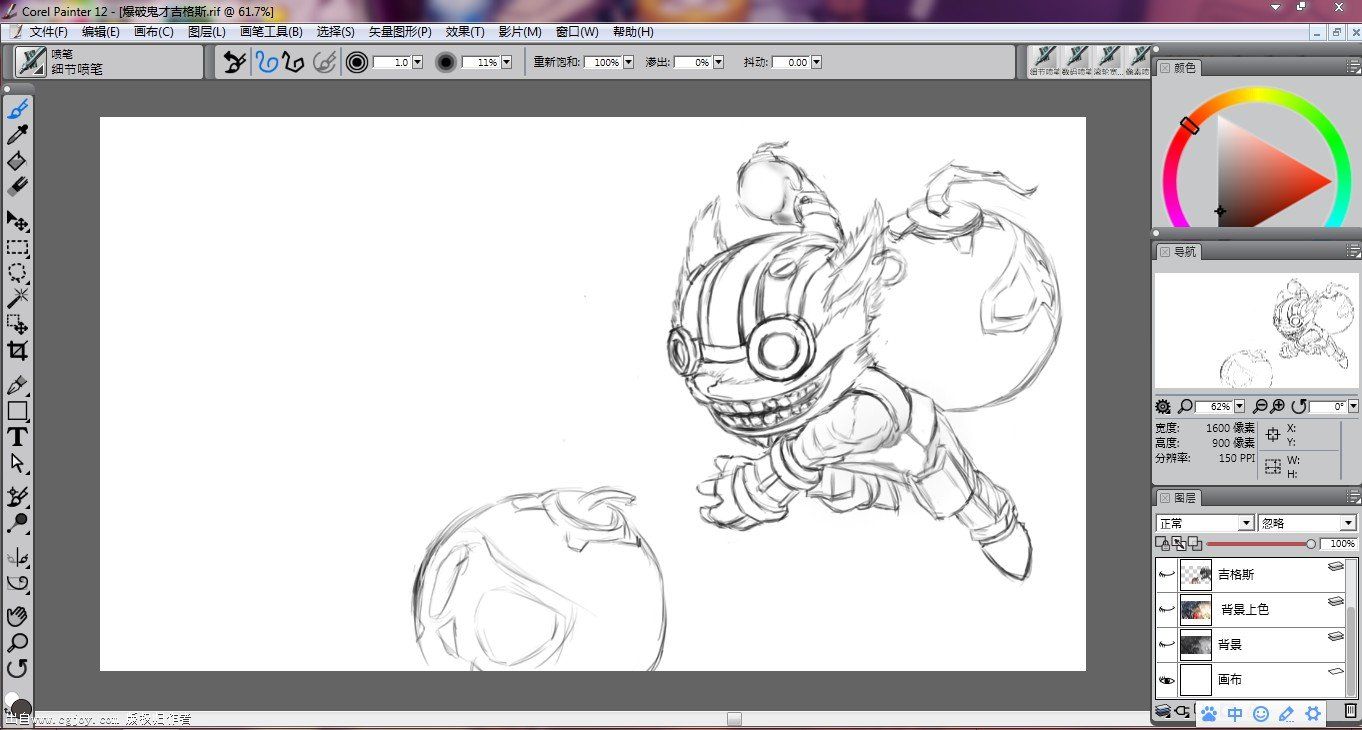Open the 效果(T) menu
1362x730 pixels.
coord(465,32)
